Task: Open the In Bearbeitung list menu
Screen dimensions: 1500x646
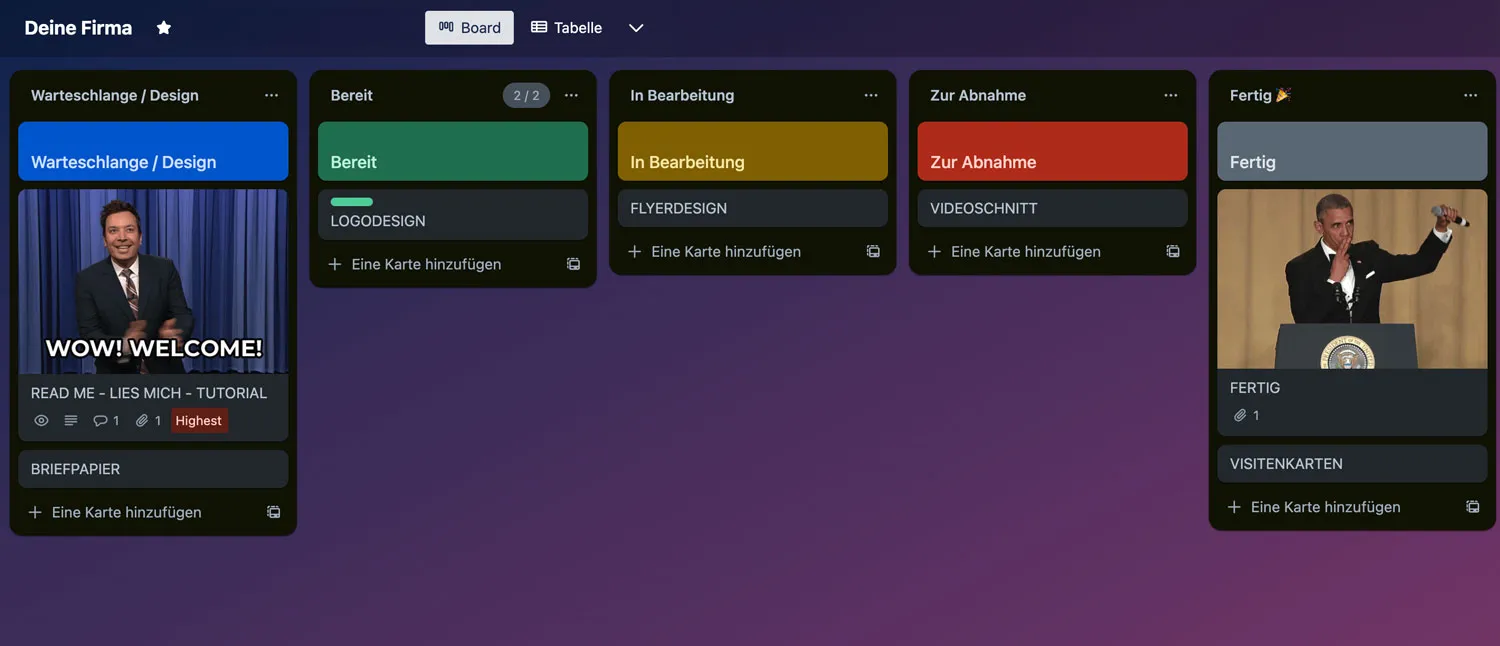Action: click(x=871, y=95)
